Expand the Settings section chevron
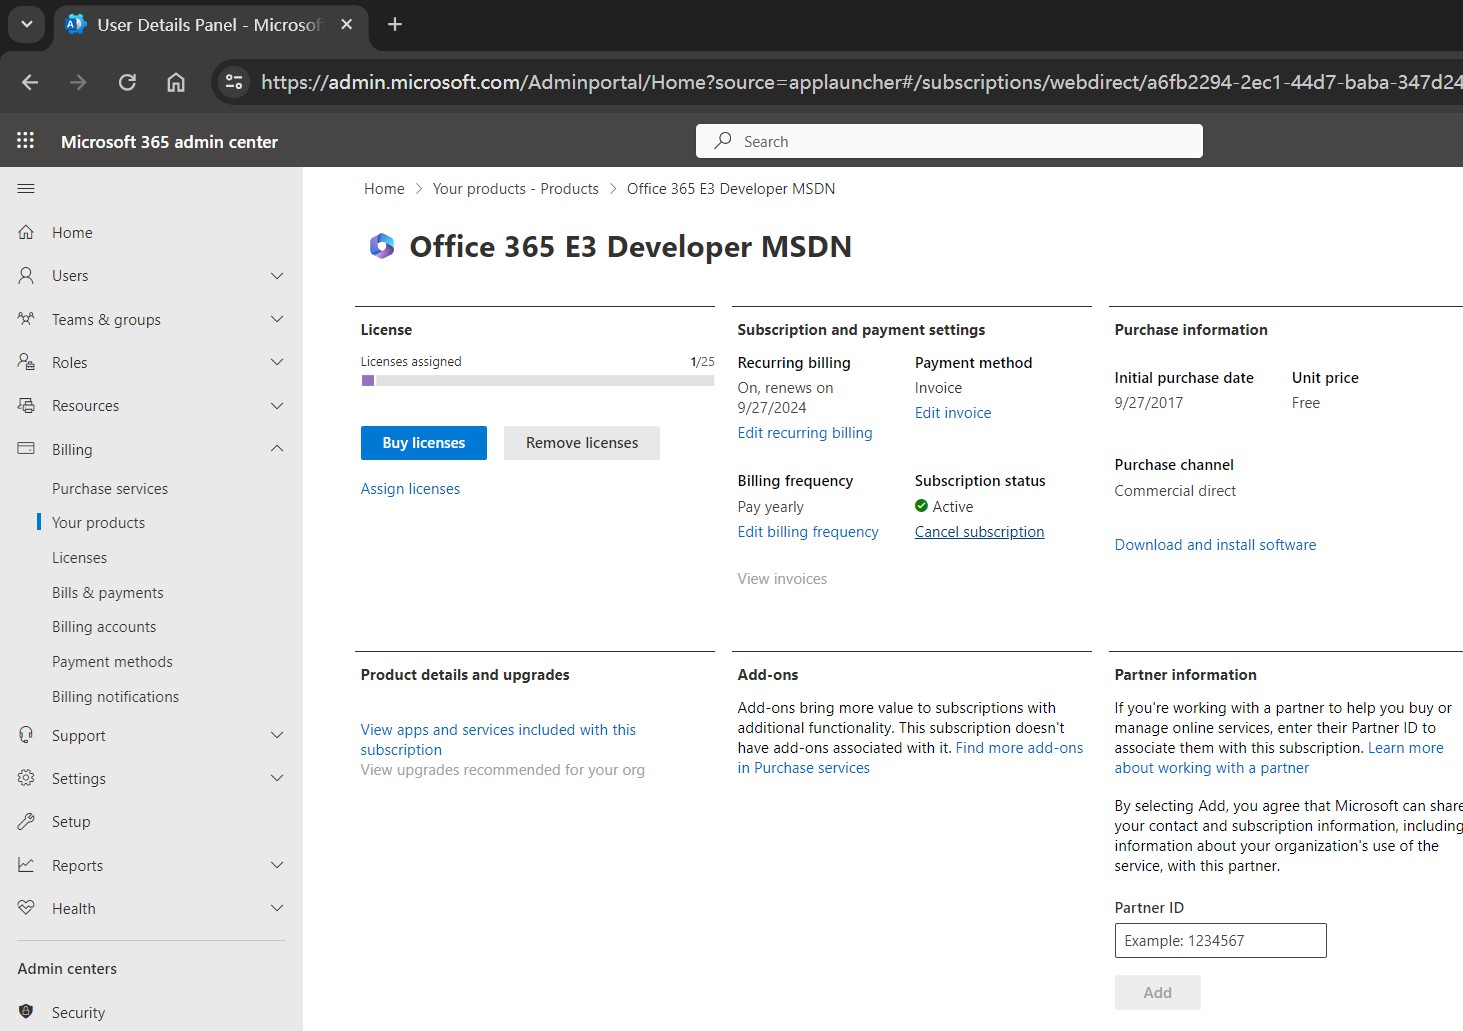 pyautogui.click(x=277, y=778)
